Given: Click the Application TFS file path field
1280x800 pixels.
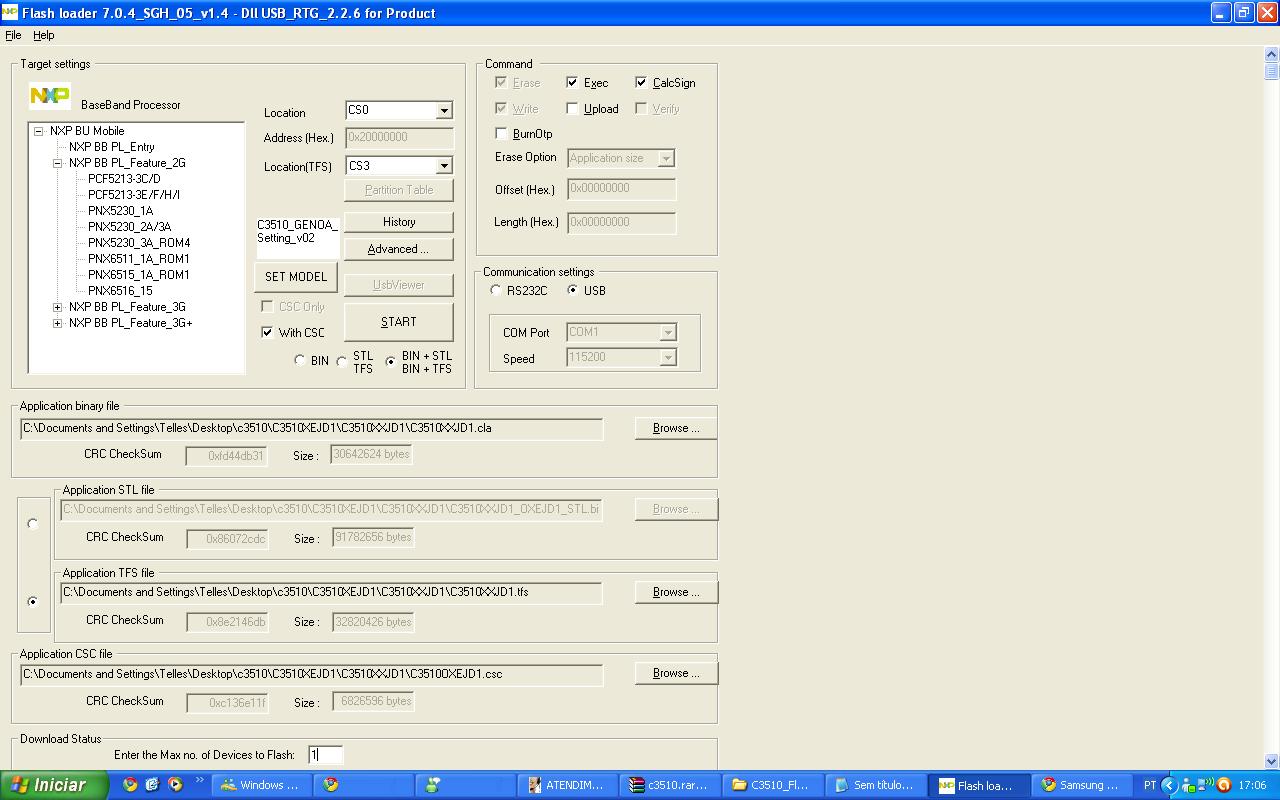Looking at the screenshot, I should (331, 592).
